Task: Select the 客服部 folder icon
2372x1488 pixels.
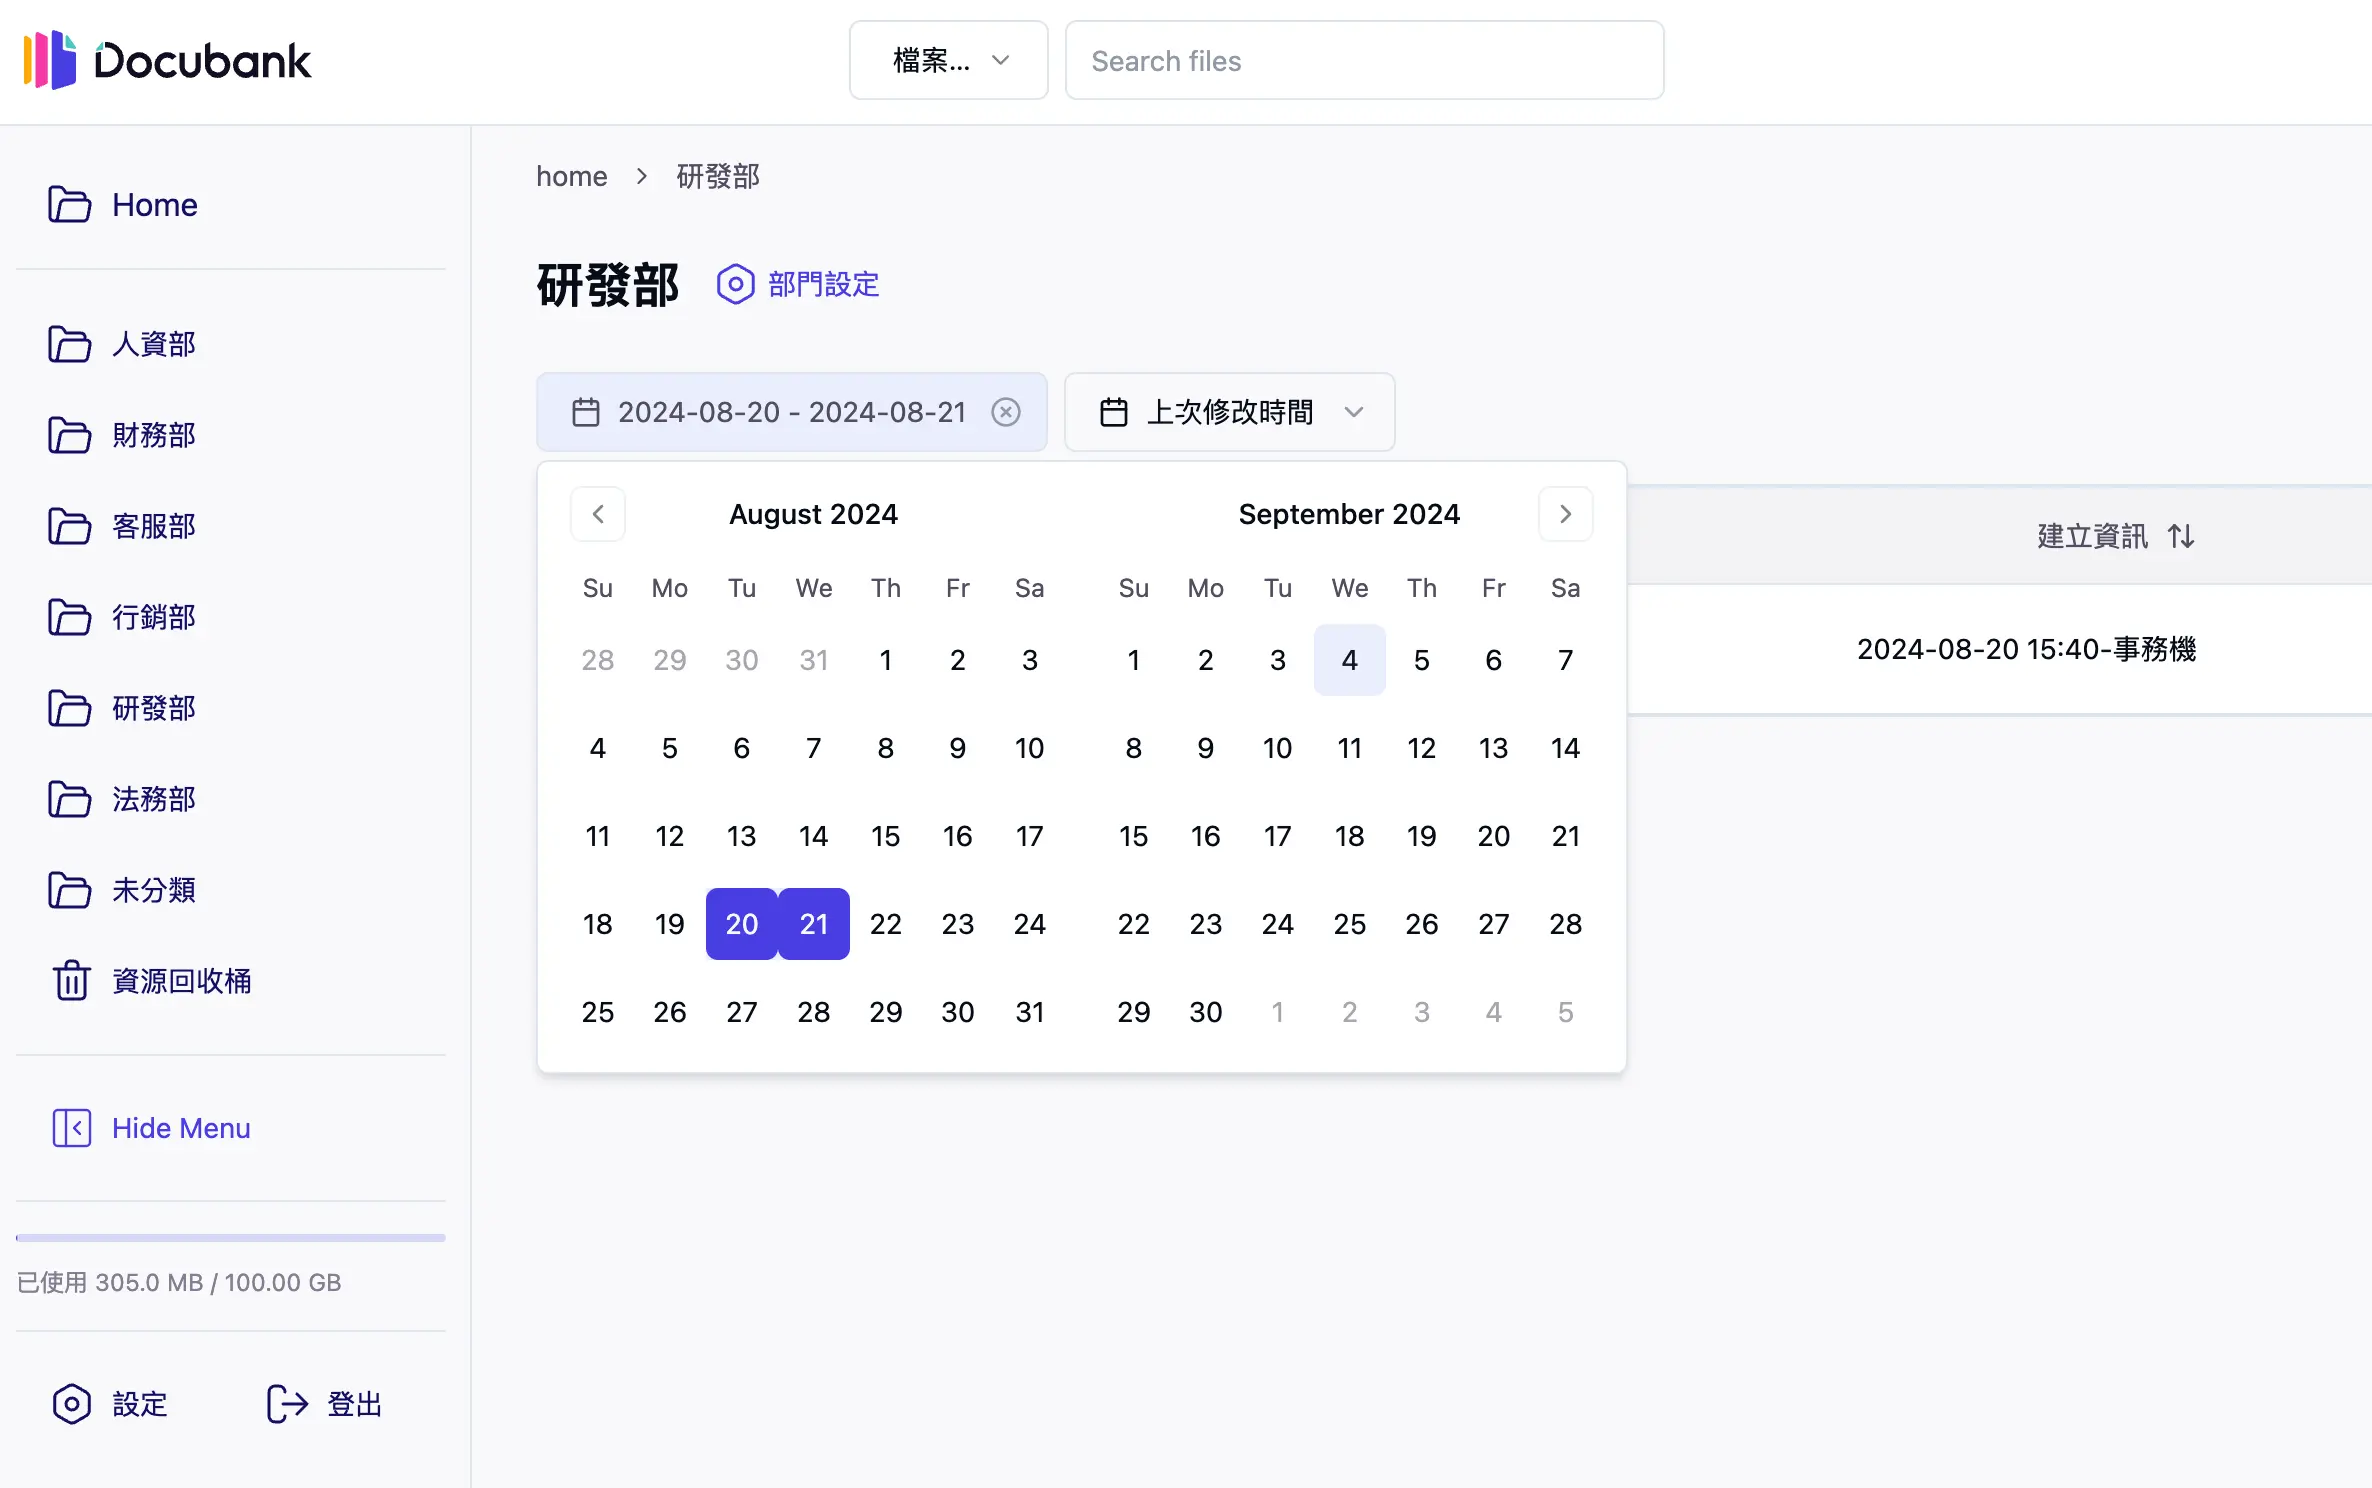Action: pyautogui.click(x=69, y=526)
